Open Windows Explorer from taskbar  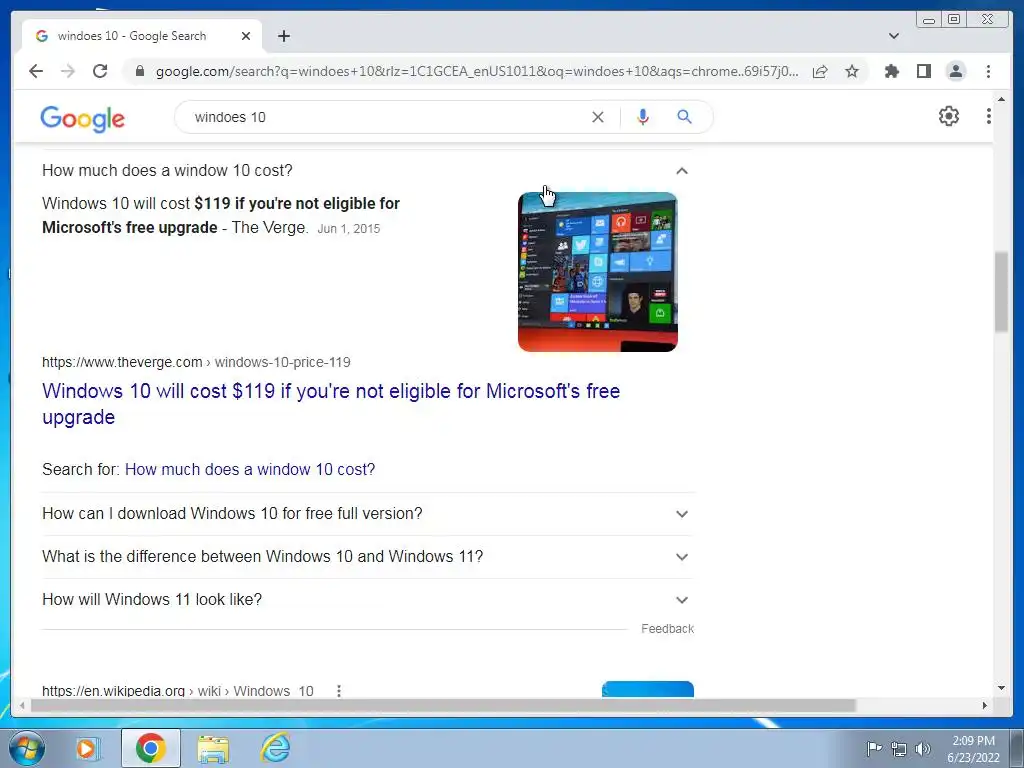(x=214, y=749)
